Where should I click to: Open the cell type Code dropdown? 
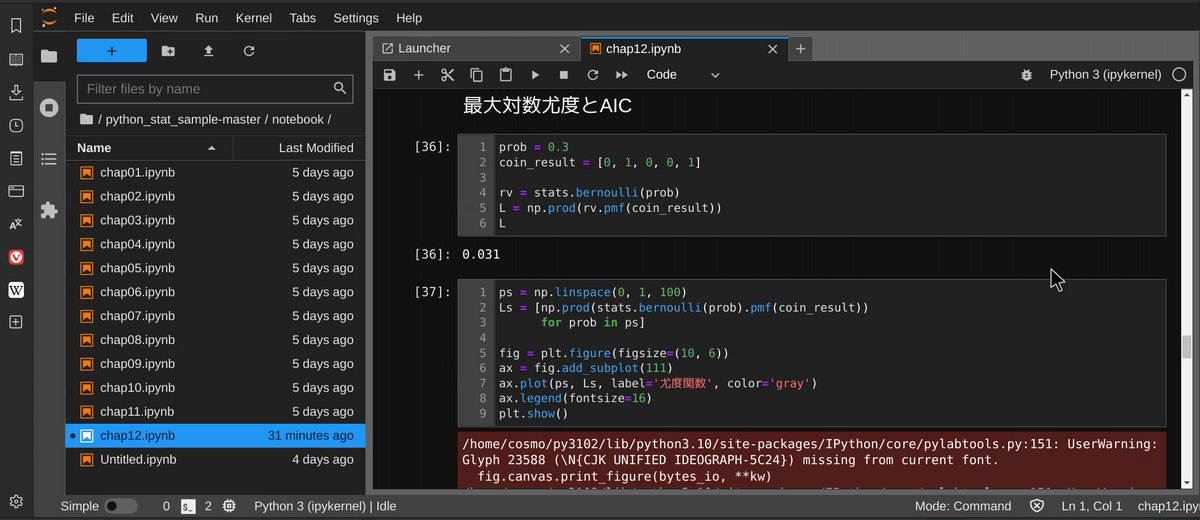pyautogui.click(x=684, y=75)
